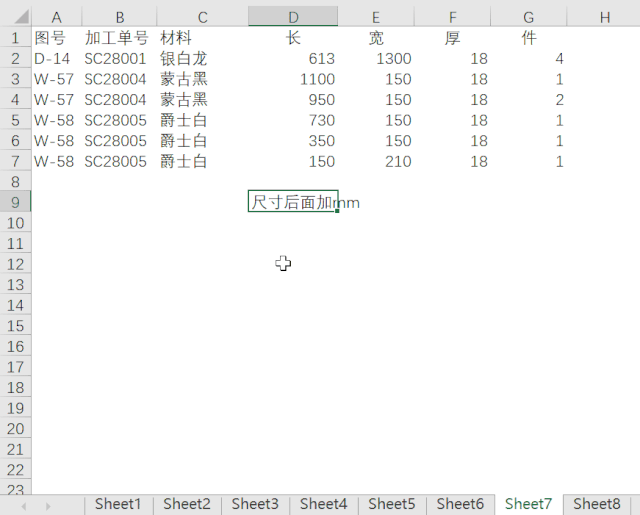Screen dimensions: 640x515
Task: Switch to the Sheet2 tab
Action: point(187,504)
